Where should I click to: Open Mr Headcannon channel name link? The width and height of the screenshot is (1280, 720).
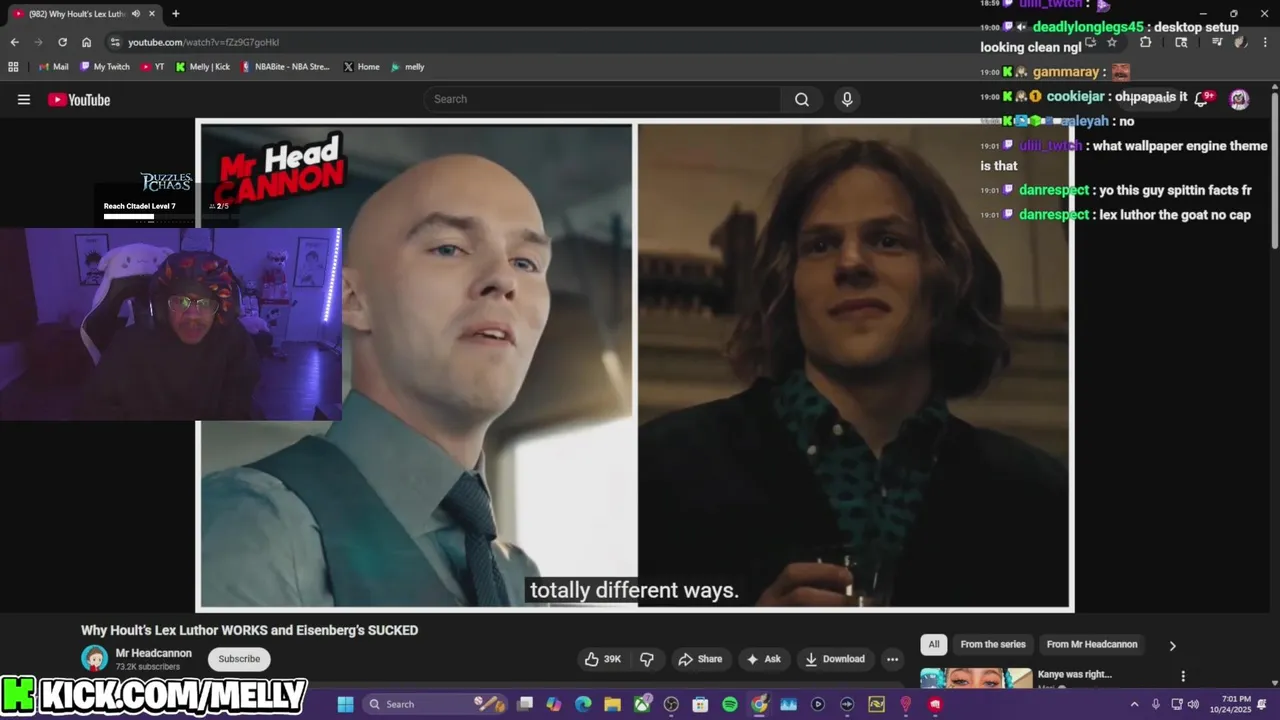(154, 653)
